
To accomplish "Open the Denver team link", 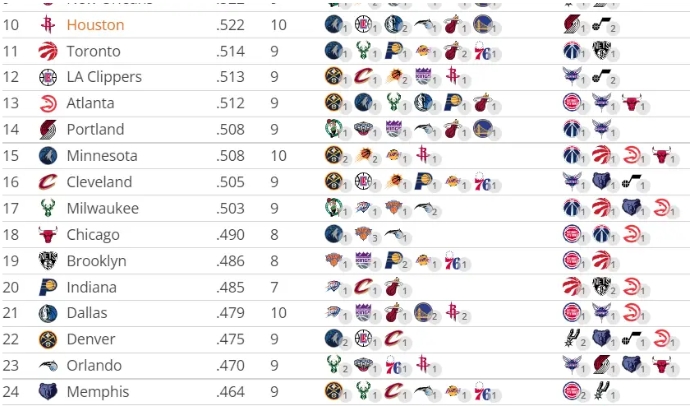I will (91, 339).
